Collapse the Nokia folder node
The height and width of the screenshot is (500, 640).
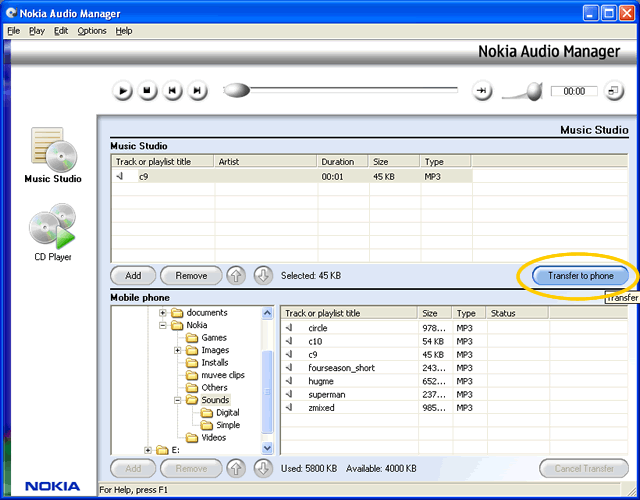[163, 325]
